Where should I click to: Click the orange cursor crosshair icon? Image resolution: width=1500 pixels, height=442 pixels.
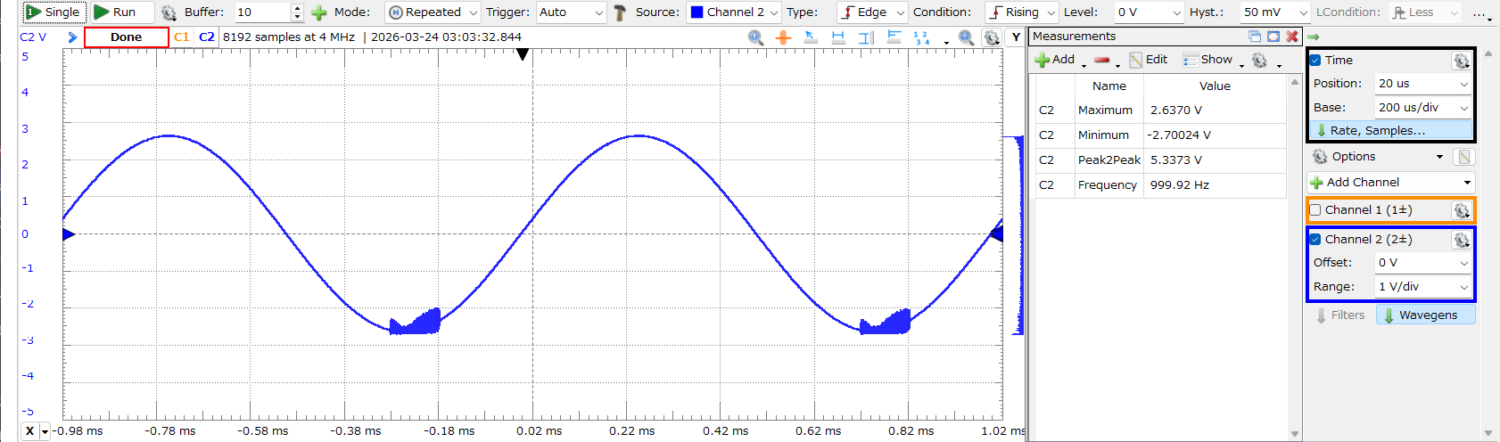[x=783, y=37]
